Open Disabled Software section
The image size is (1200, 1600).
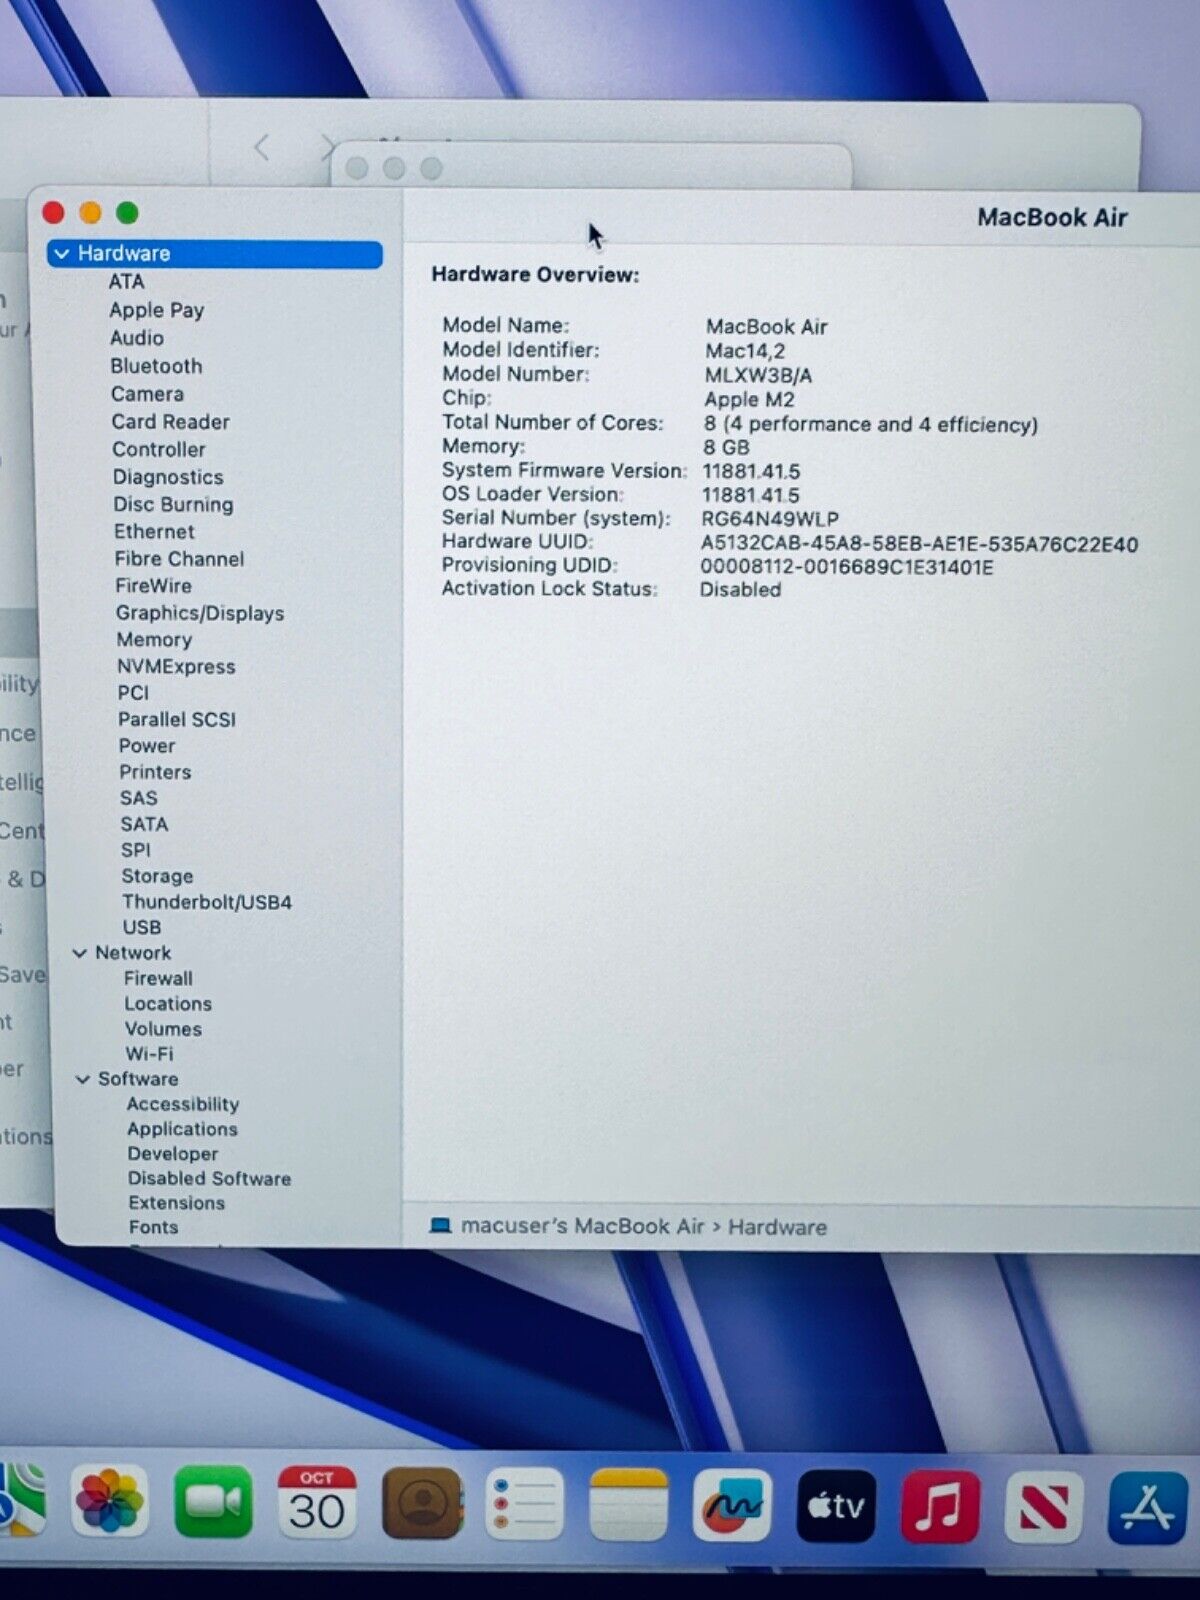tap(209, 1179)
